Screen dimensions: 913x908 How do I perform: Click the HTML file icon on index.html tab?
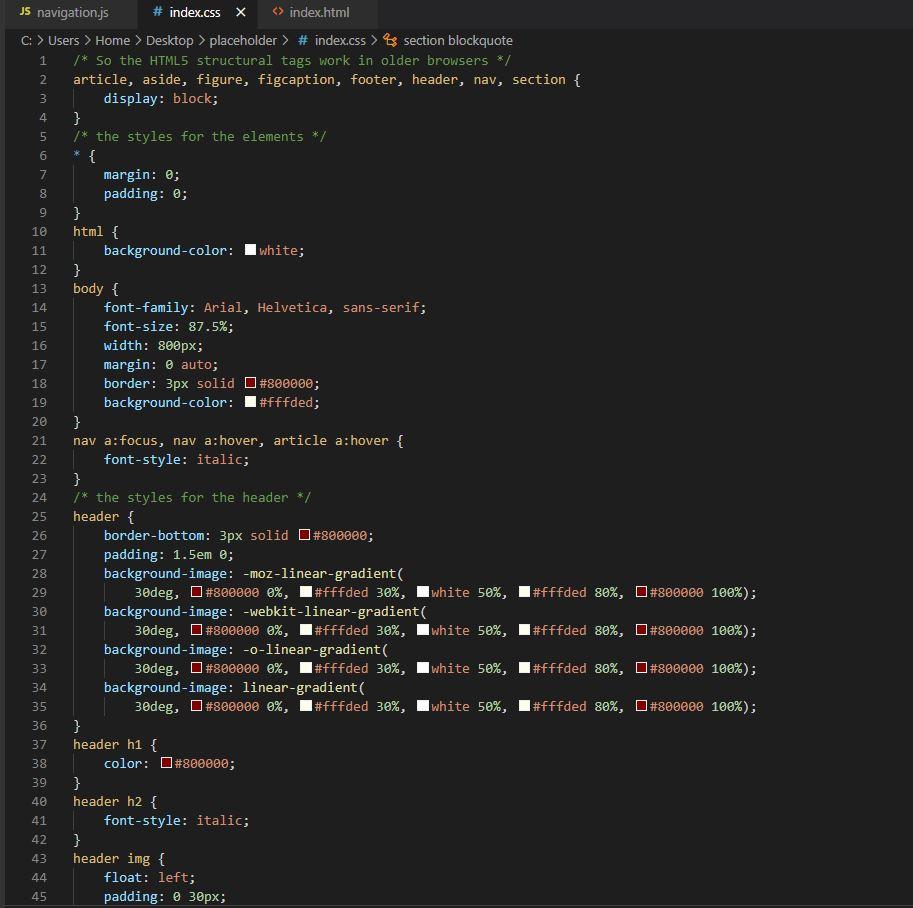tap(278, 12)
